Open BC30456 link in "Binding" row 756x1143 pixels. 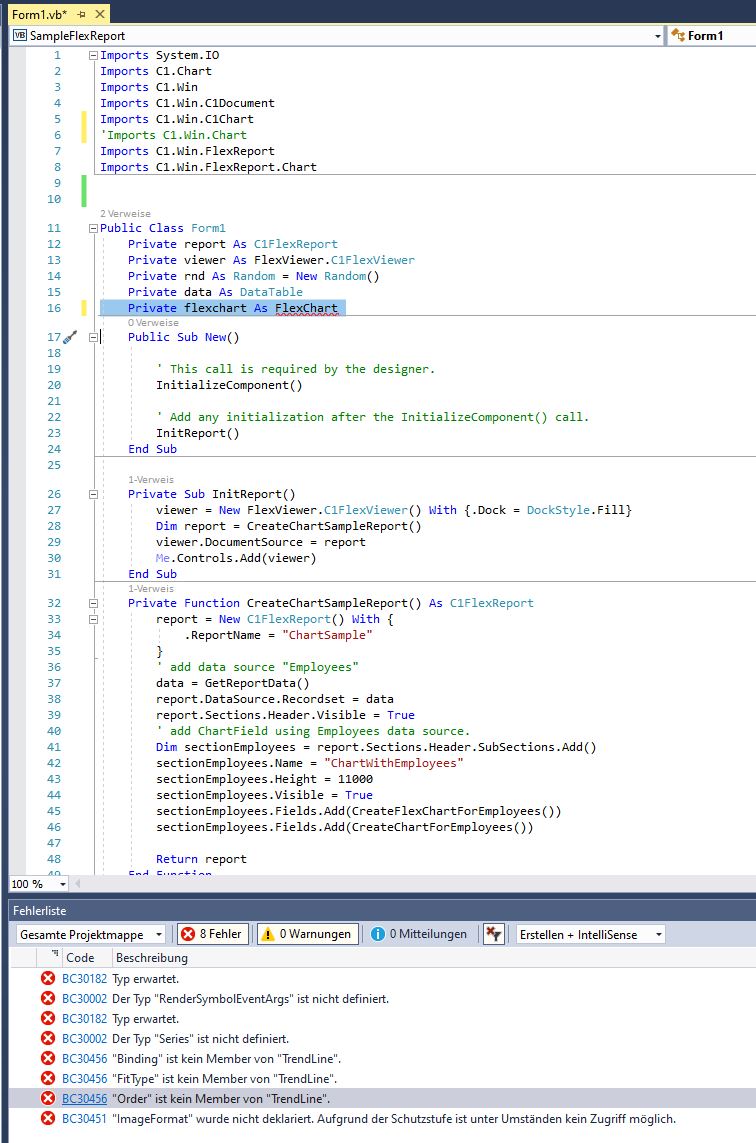pos(85,1058)
